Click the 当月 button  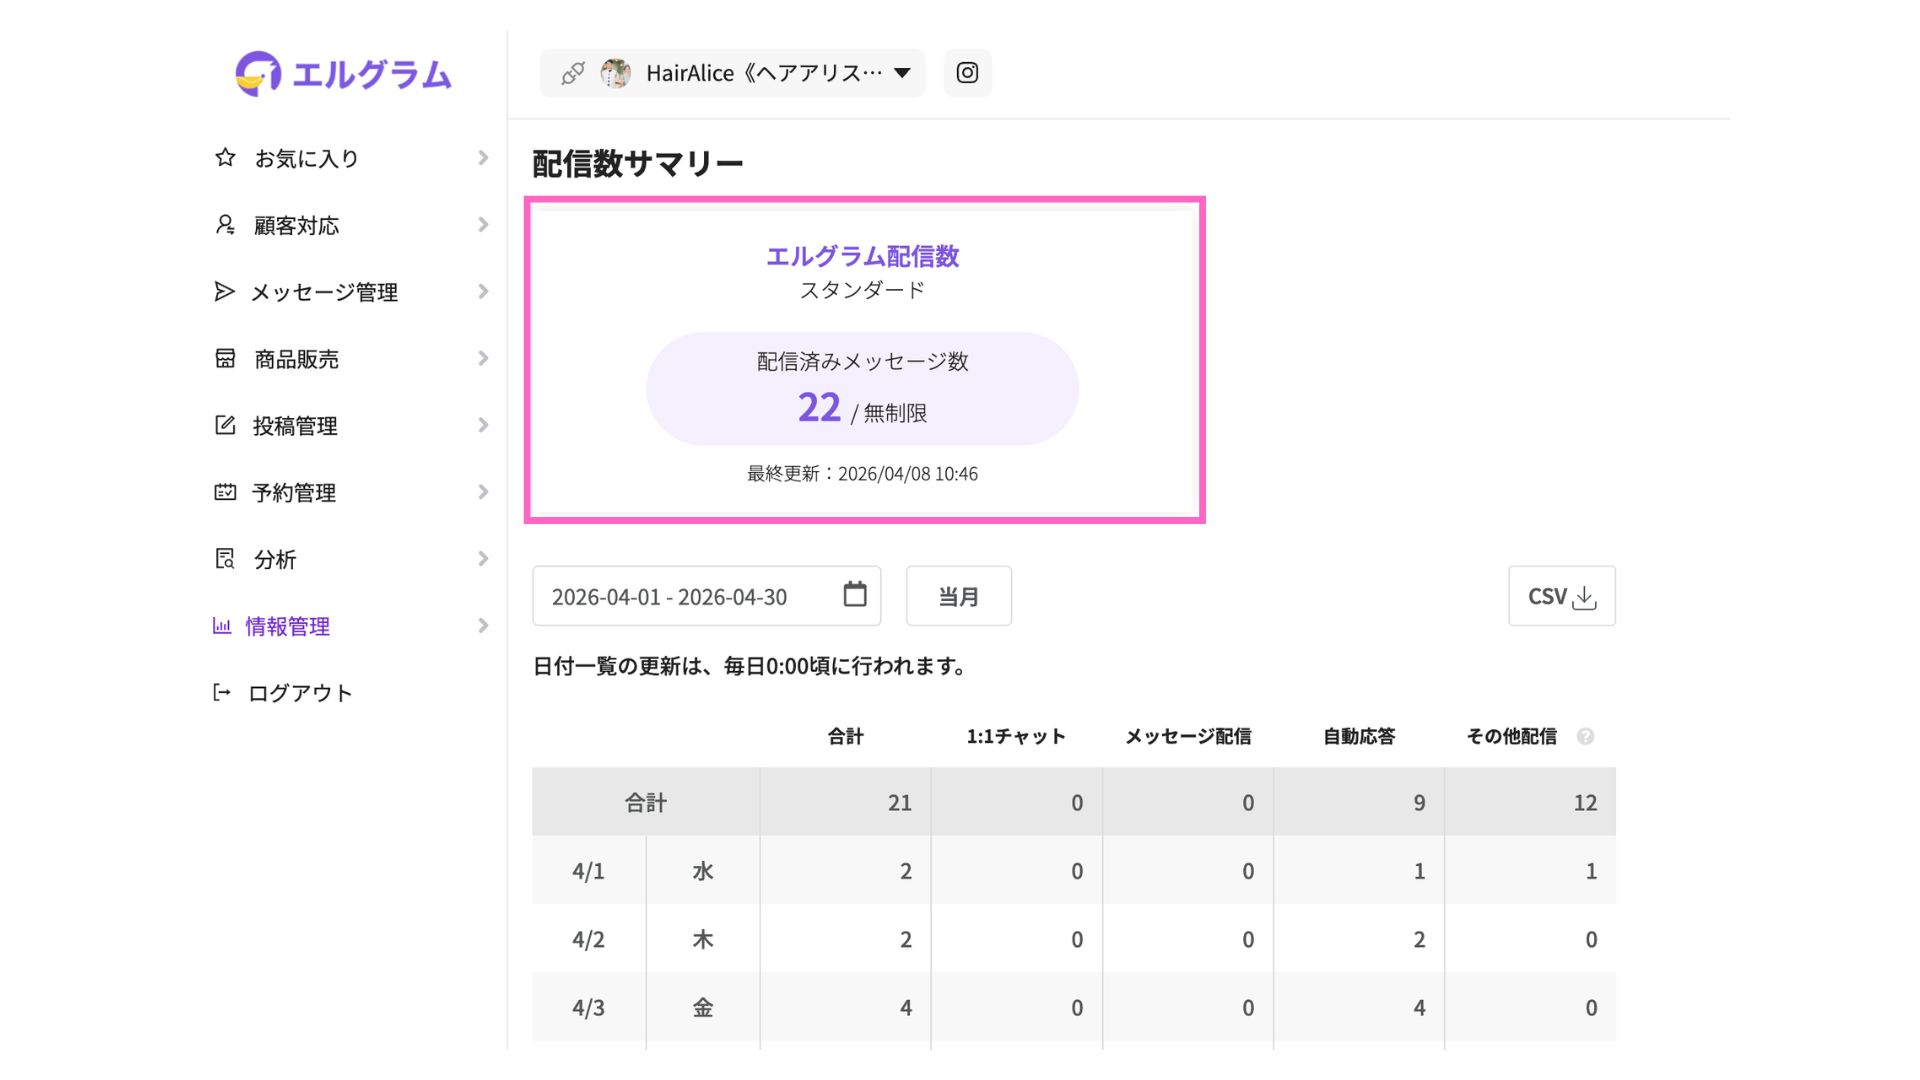click(x=958, y=597)
